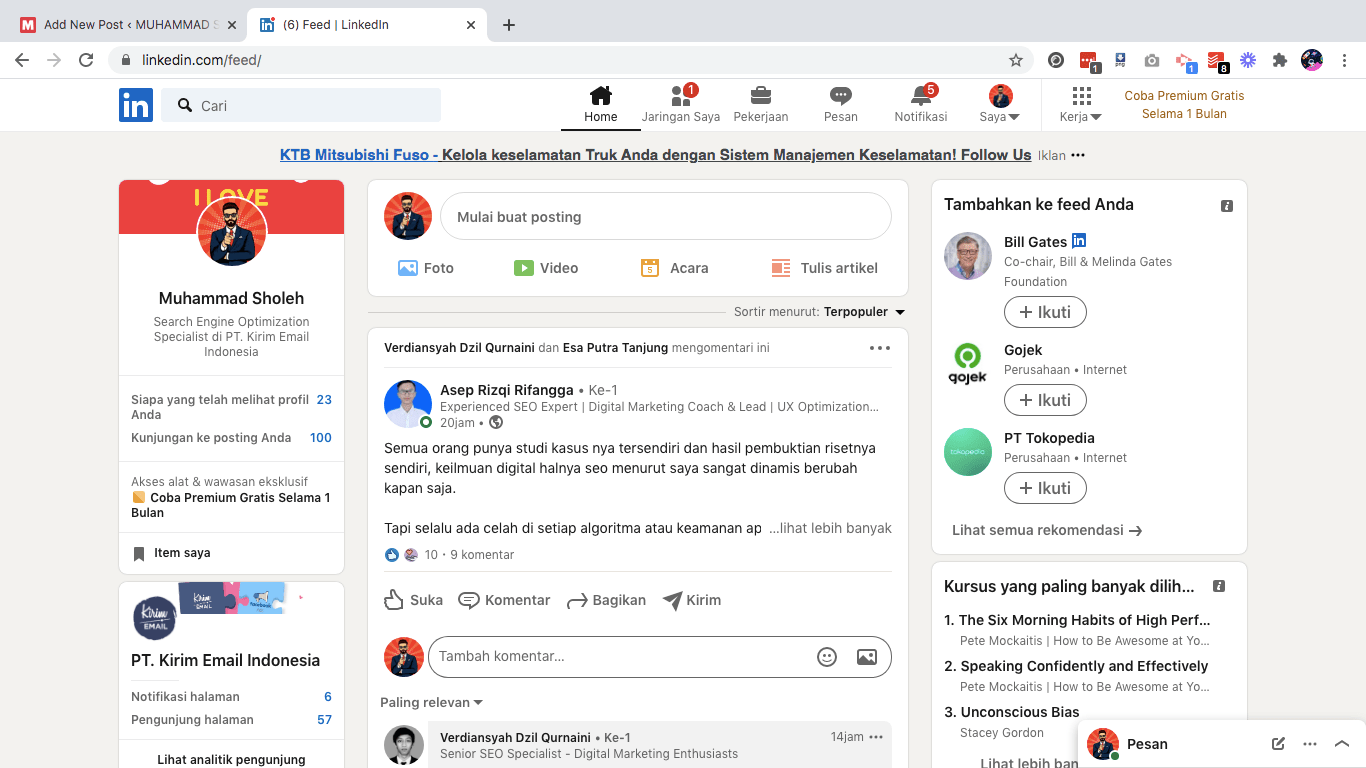Open ad options three-dot menu
1366x768 pixels.
(x=1078, y=155)
